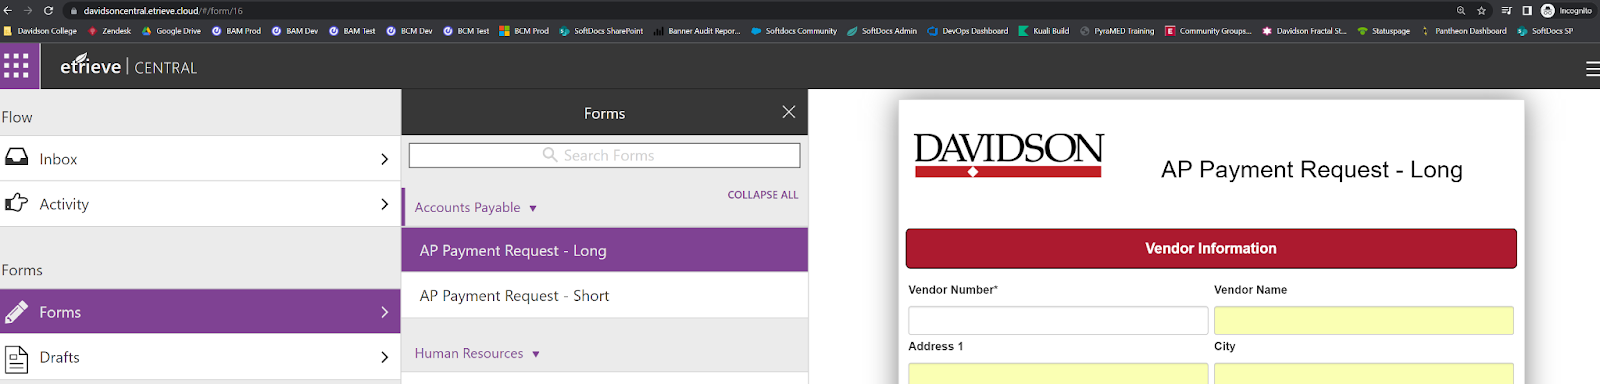Expand the Activity chevron
Viewport: 1600px width, 384px height.
[x=385, y=204]
